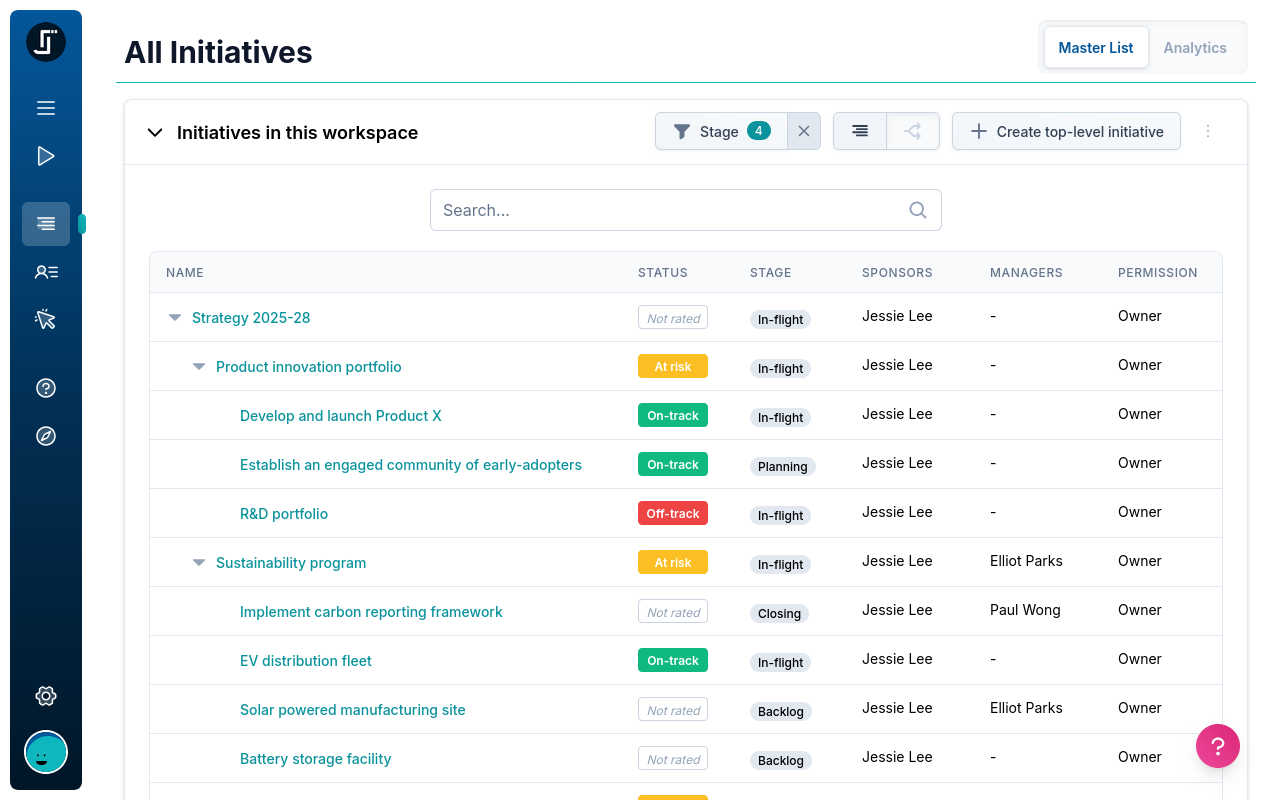Click Not rated badge for Battery storage facility
Image resolution: width=1280 pixels, height=800 pixels.
(x=673, y=759)
